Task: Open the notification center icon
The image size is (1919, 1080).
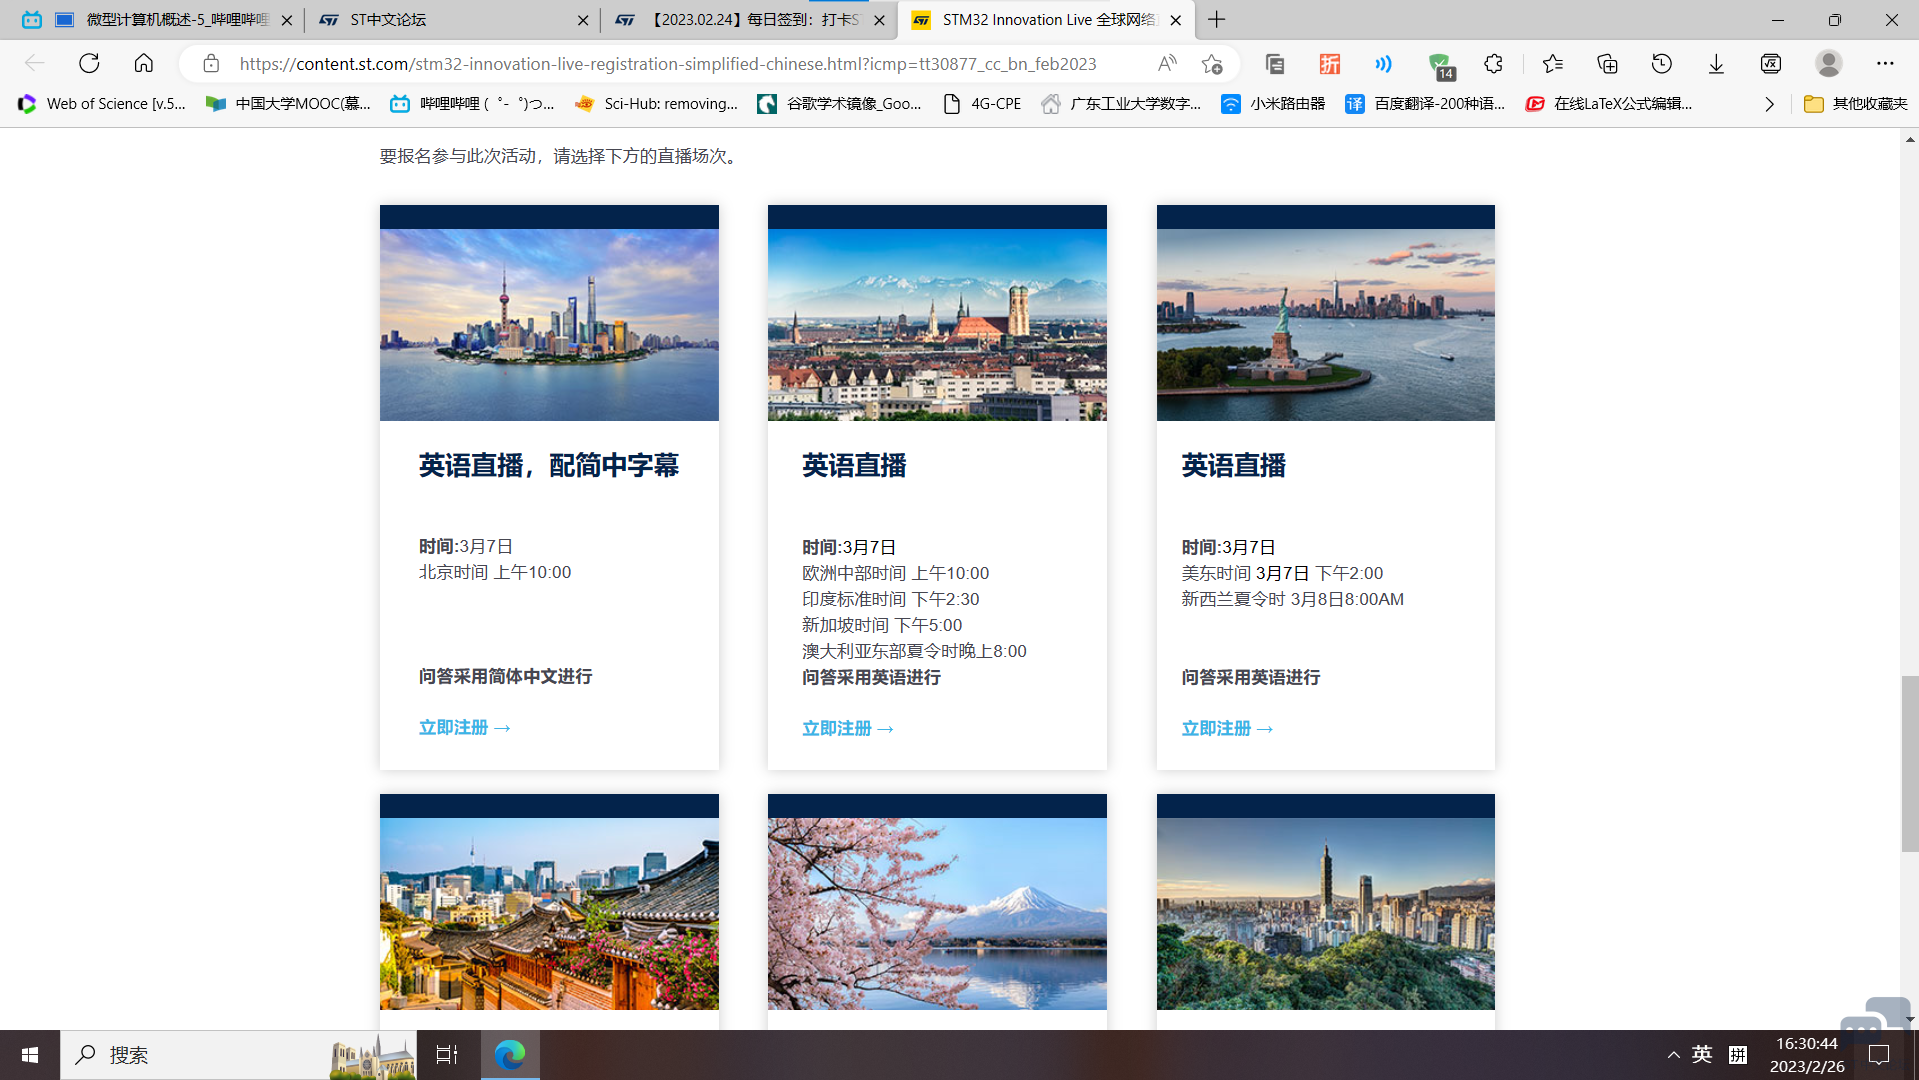Action: (1879, 1054)
